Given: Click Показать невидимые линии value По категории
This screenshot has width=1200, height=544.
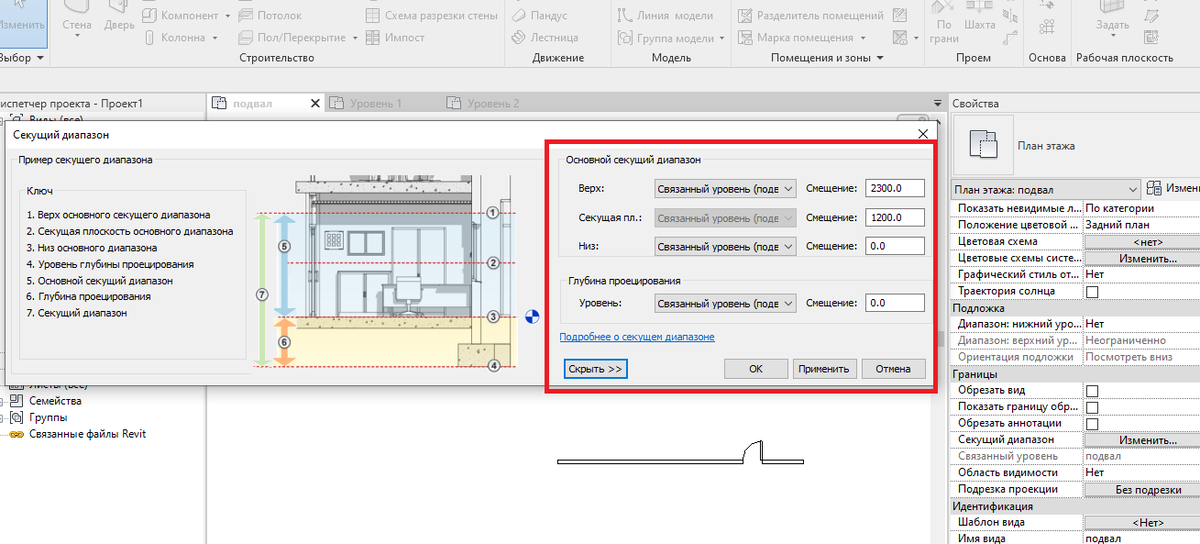Looking at the screenshot, I should (x=1142, y=209).
